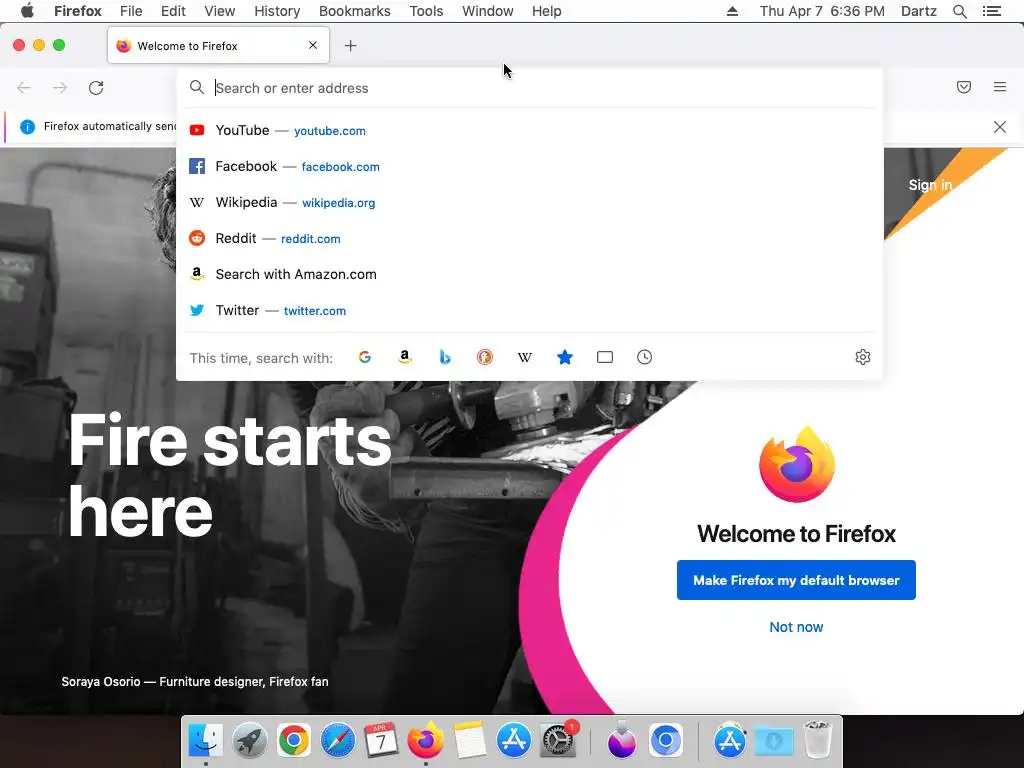1024x768 pixels.
Task: Launch Google Chrome from the Dock
Action: 294,741
